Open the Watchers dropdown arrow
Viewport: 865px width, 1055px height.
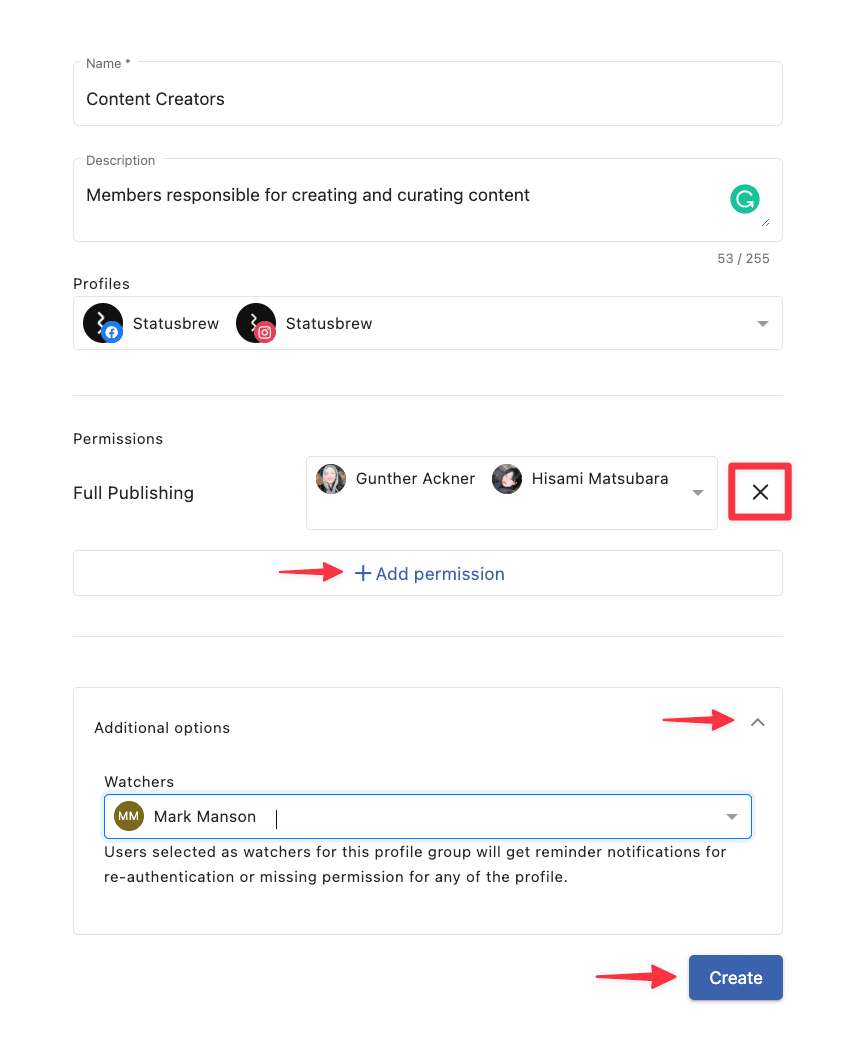coord(732,817)
